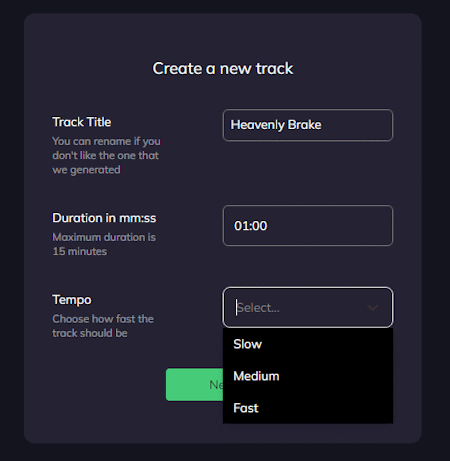Click the Tempo dropdown chevron arrow
This screenshot has width=450, height=461.
point(372,308)
